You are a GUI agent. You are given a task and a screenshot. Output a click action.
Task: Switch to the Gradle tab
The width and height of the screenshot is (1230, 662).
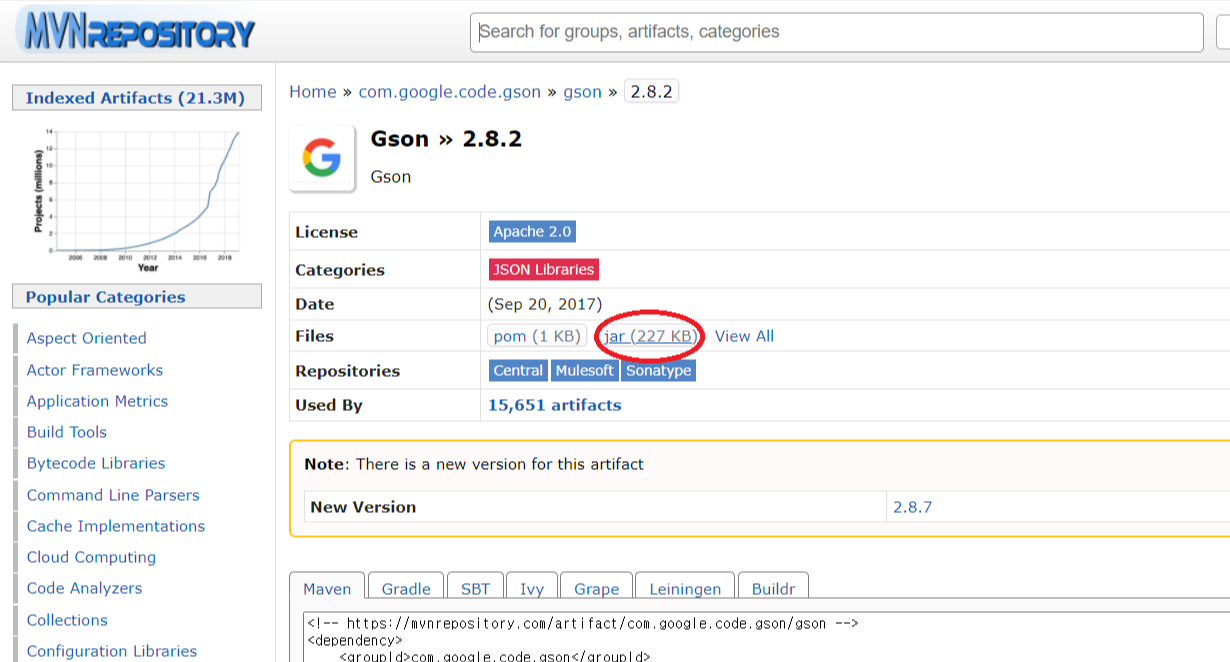[406, 588]
